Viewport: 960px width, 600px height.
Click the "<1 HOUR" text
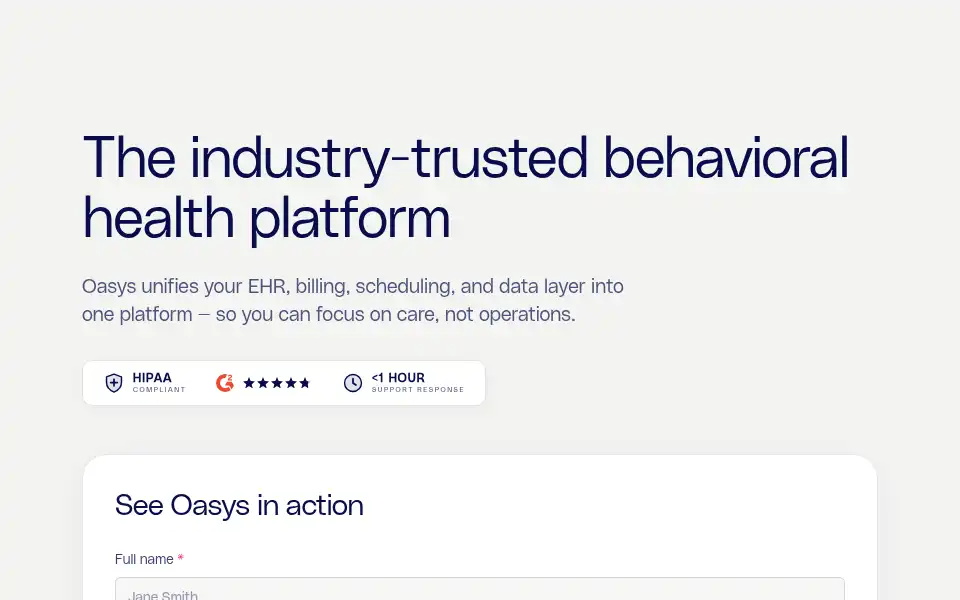click(398, 378)
